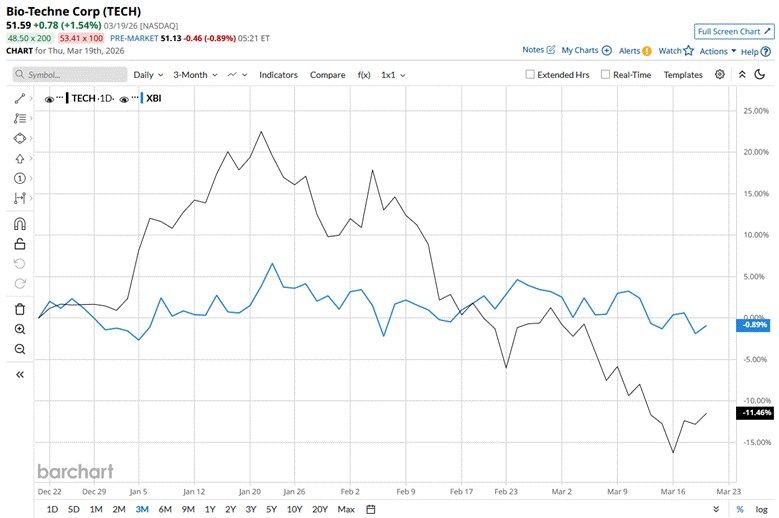Open Notes edit icon
Image resolution: width=779 pixels, height=518 pixels.
pos(550,50)
